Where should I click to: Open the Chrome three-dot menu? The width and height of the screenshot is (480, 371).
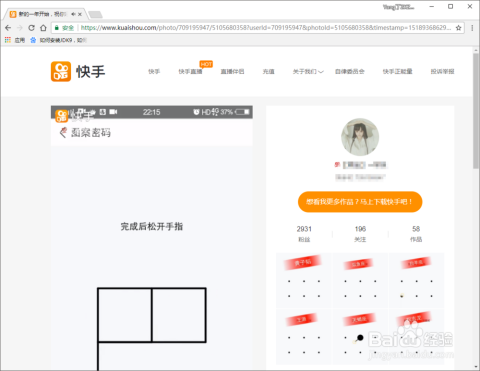[472, 28]
